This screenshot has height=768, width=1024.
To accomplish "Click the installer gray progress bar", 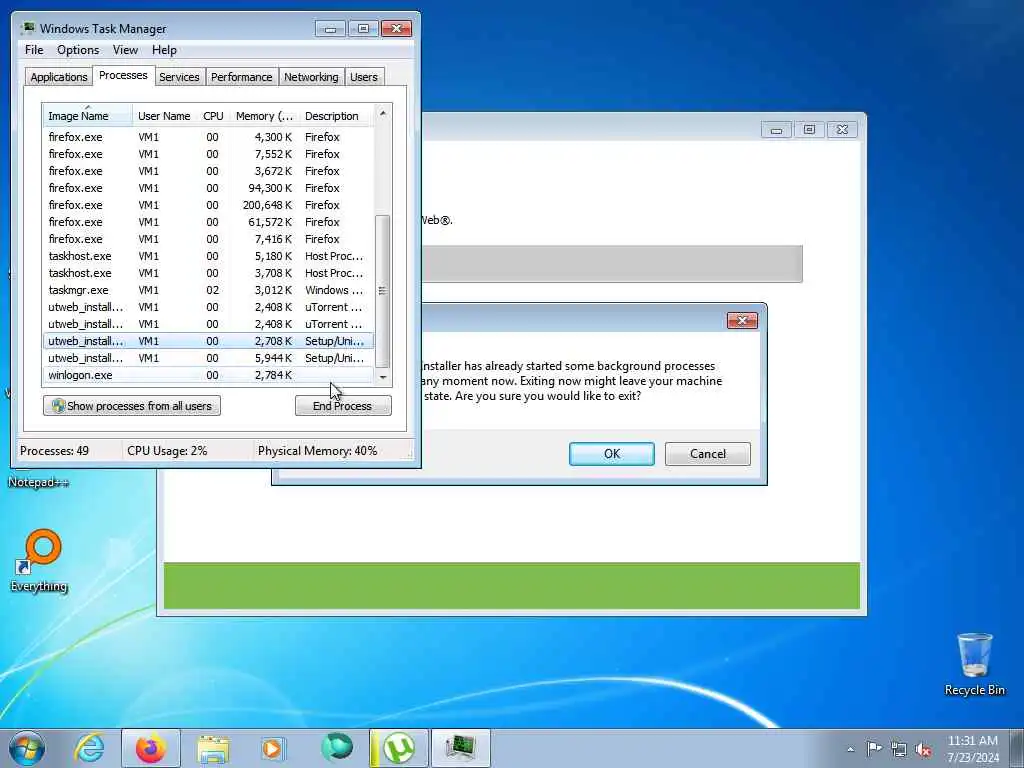I will click(612, 264).
